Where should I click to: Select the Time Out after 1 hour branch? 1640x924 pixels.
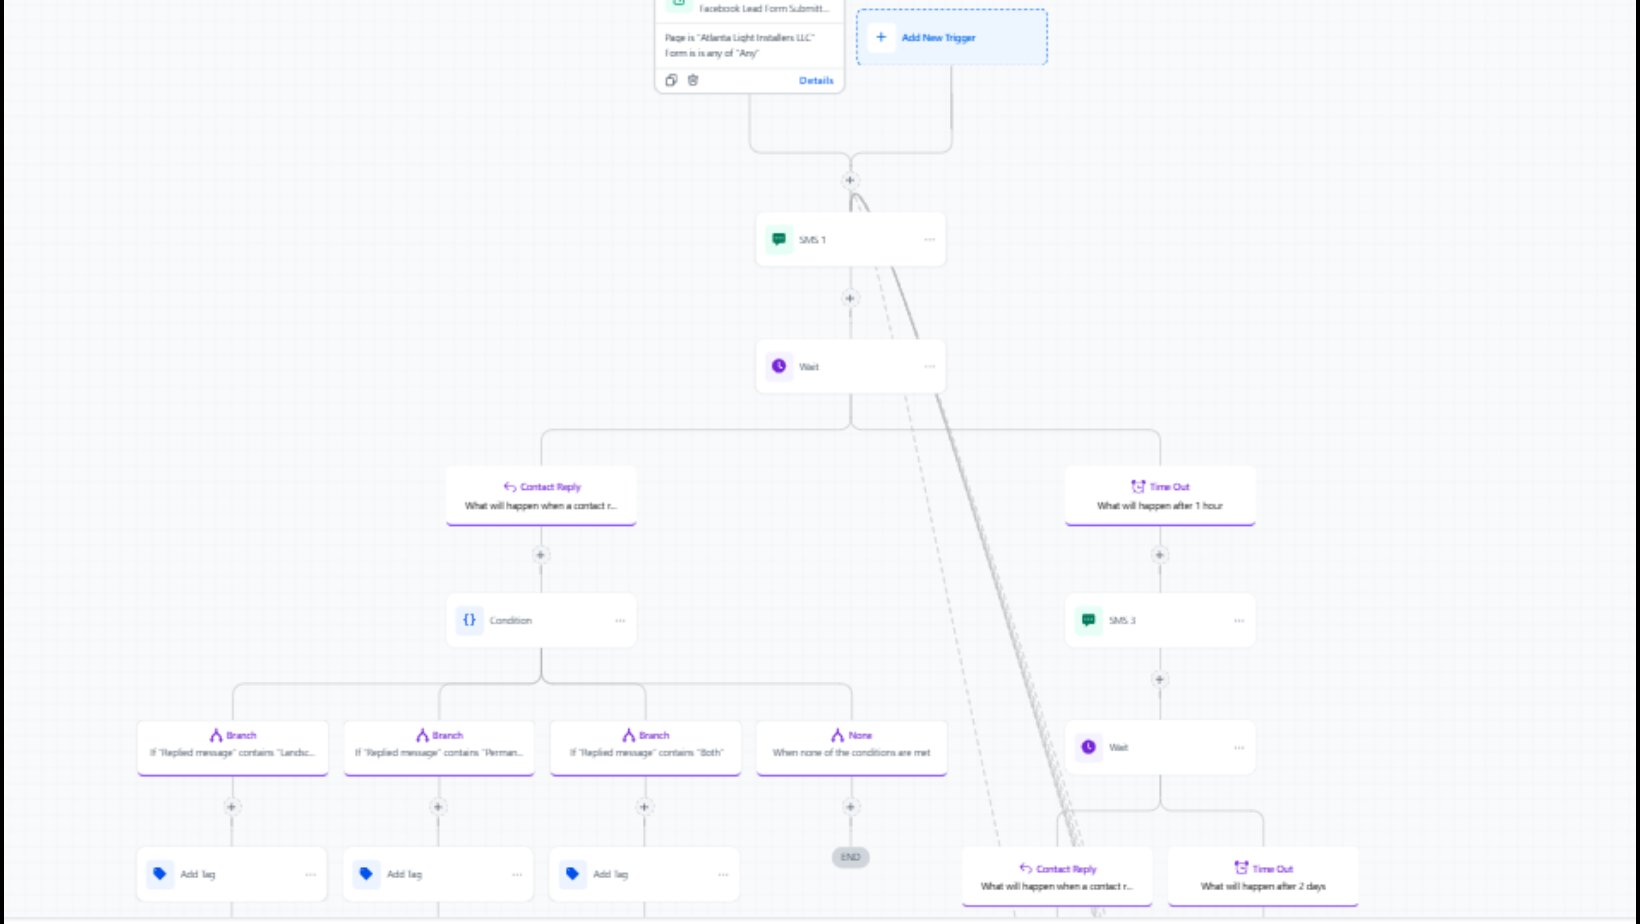(1160, 496)
